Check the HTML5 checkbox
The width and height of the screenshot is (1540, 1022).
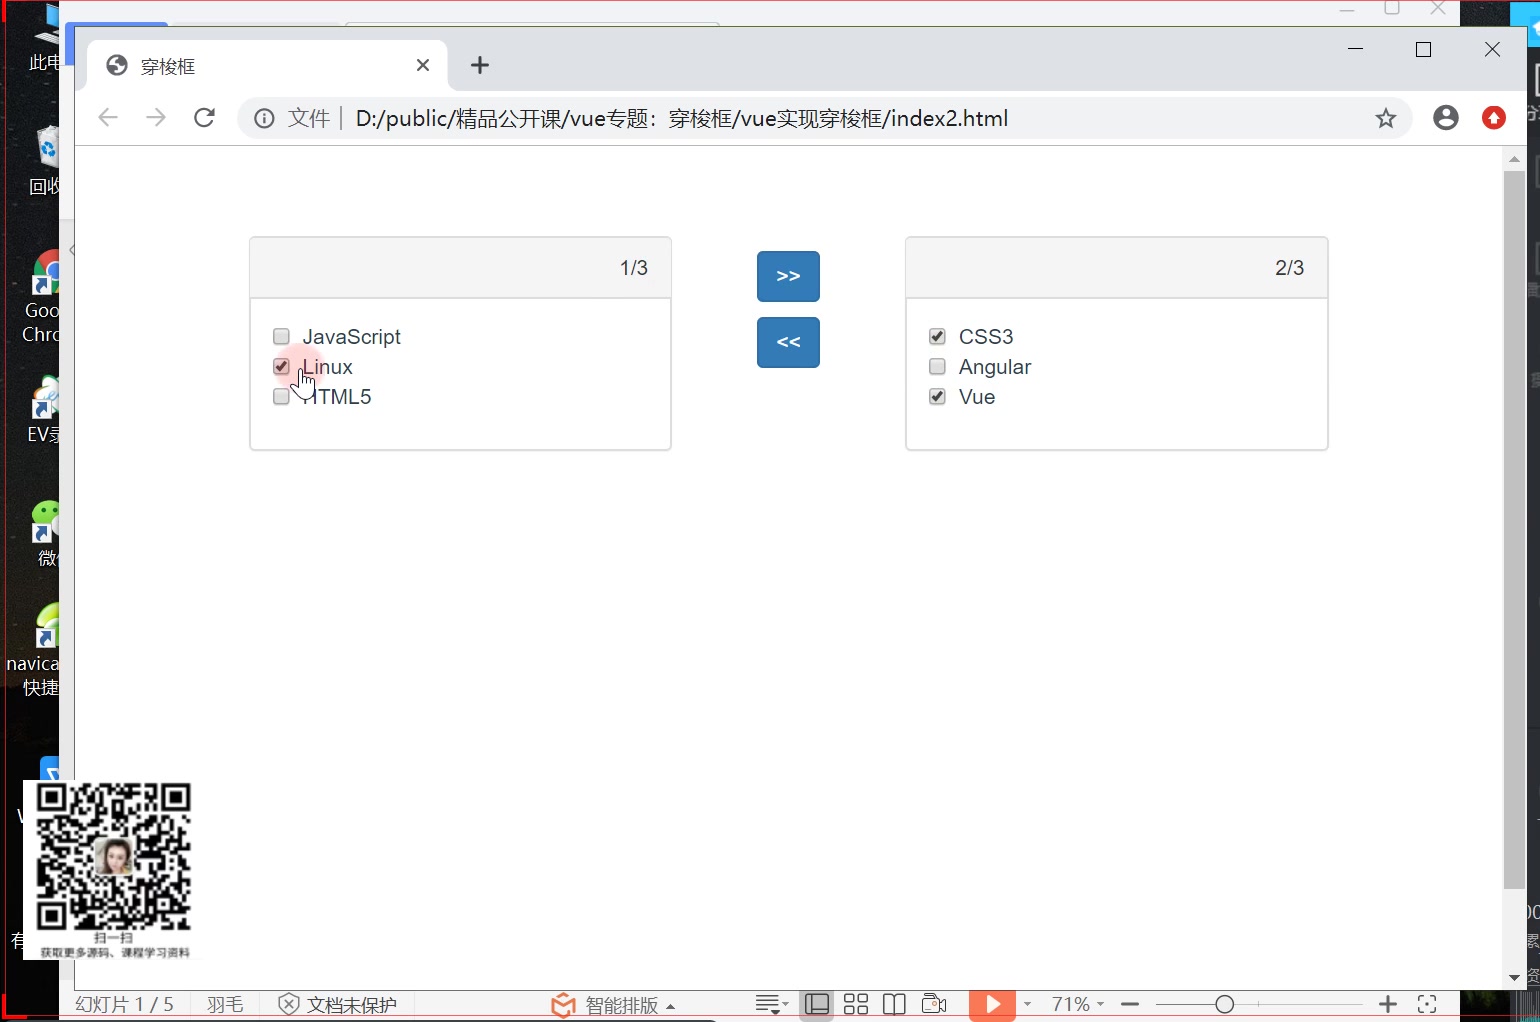[281, 397]
